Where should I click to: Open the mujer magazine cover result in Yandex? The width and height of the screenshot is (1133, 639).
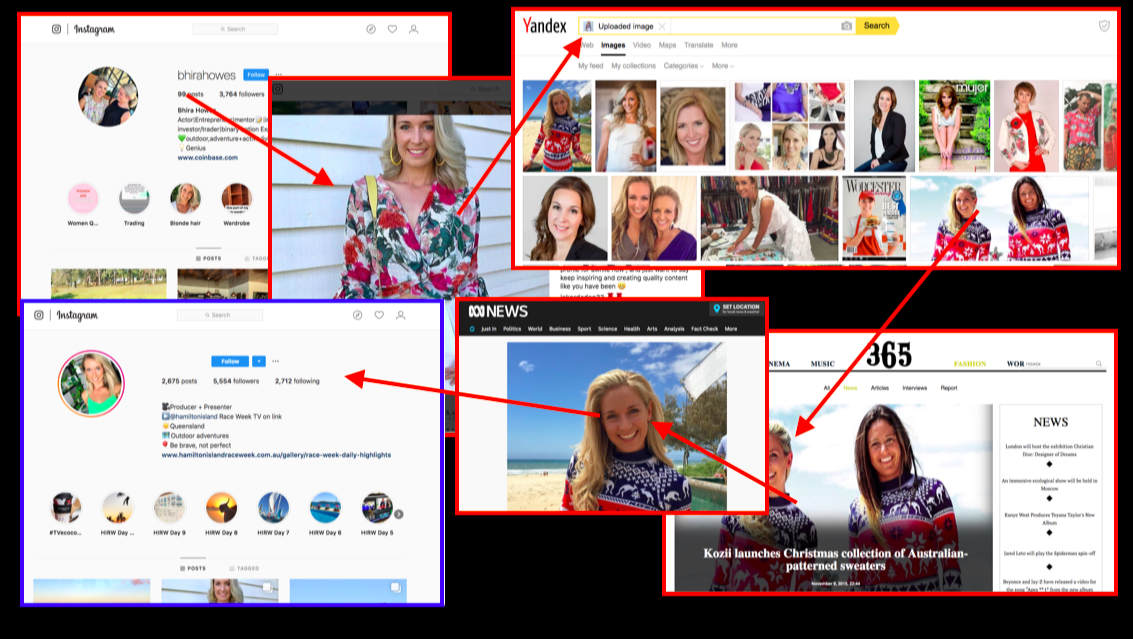coord(954,126)
